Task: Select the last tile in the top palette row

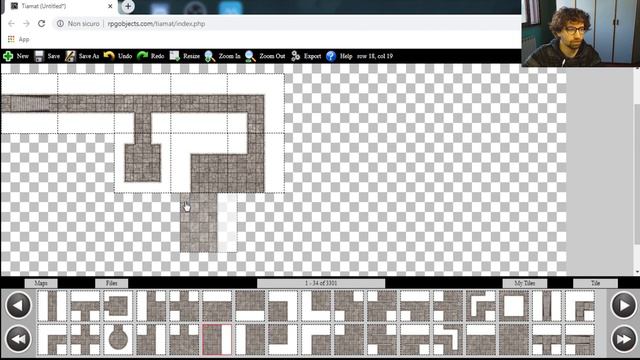Action: [580, 306]
